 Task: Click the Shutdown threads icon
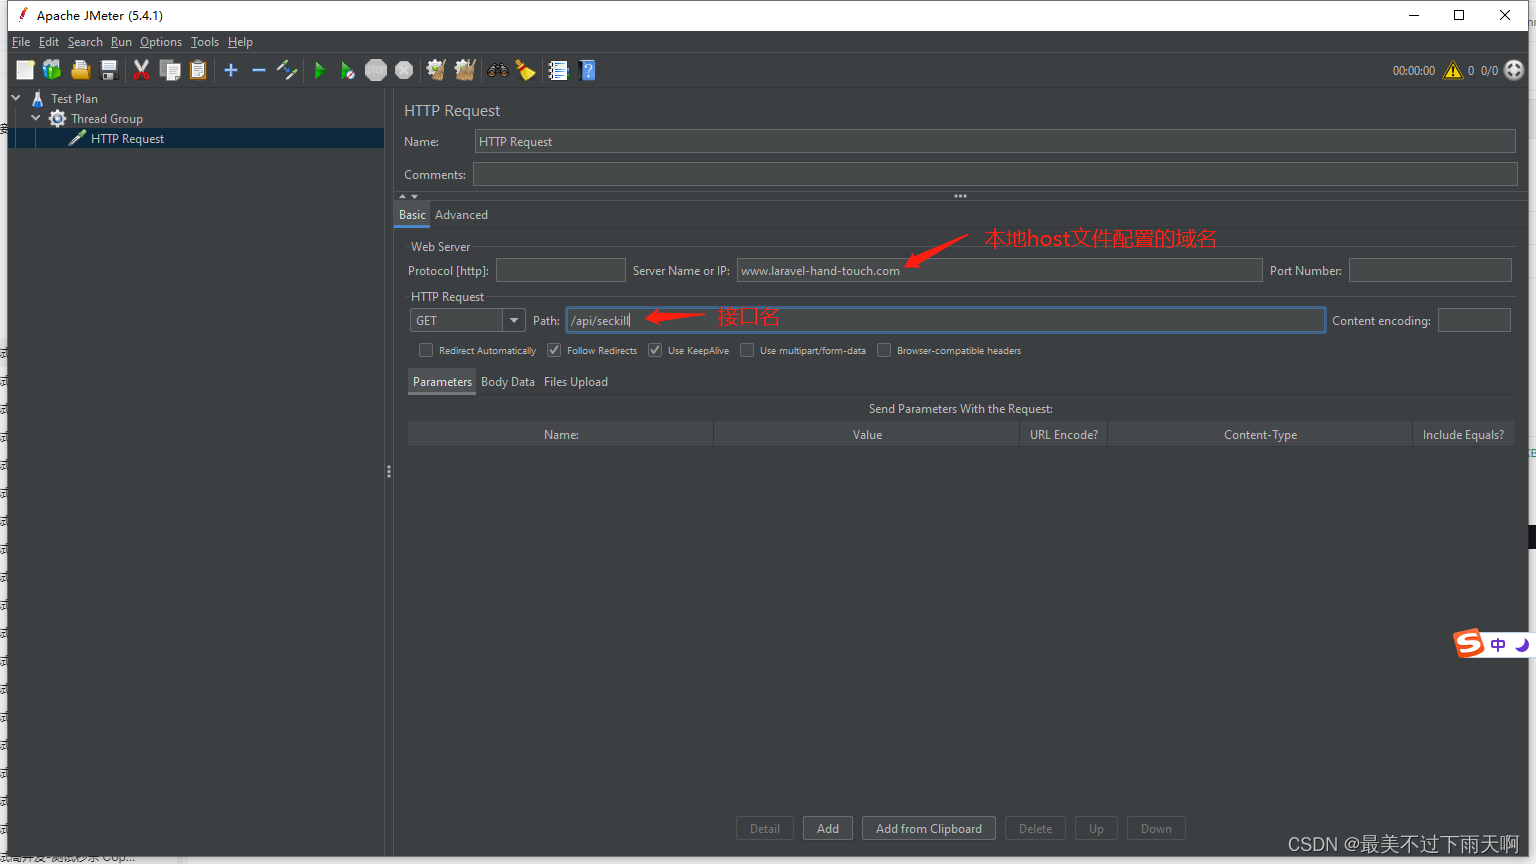(404, 70)
